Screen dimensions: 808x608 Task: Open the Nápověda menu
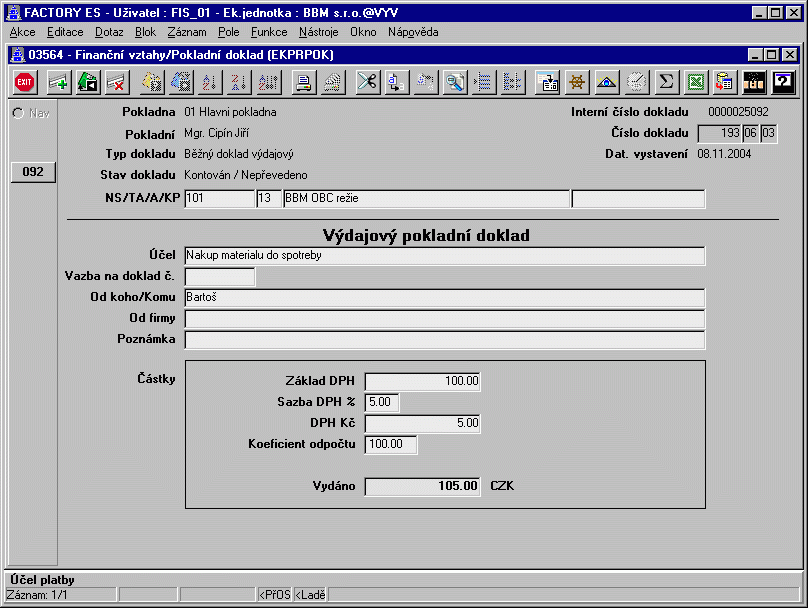coord(413,32)
